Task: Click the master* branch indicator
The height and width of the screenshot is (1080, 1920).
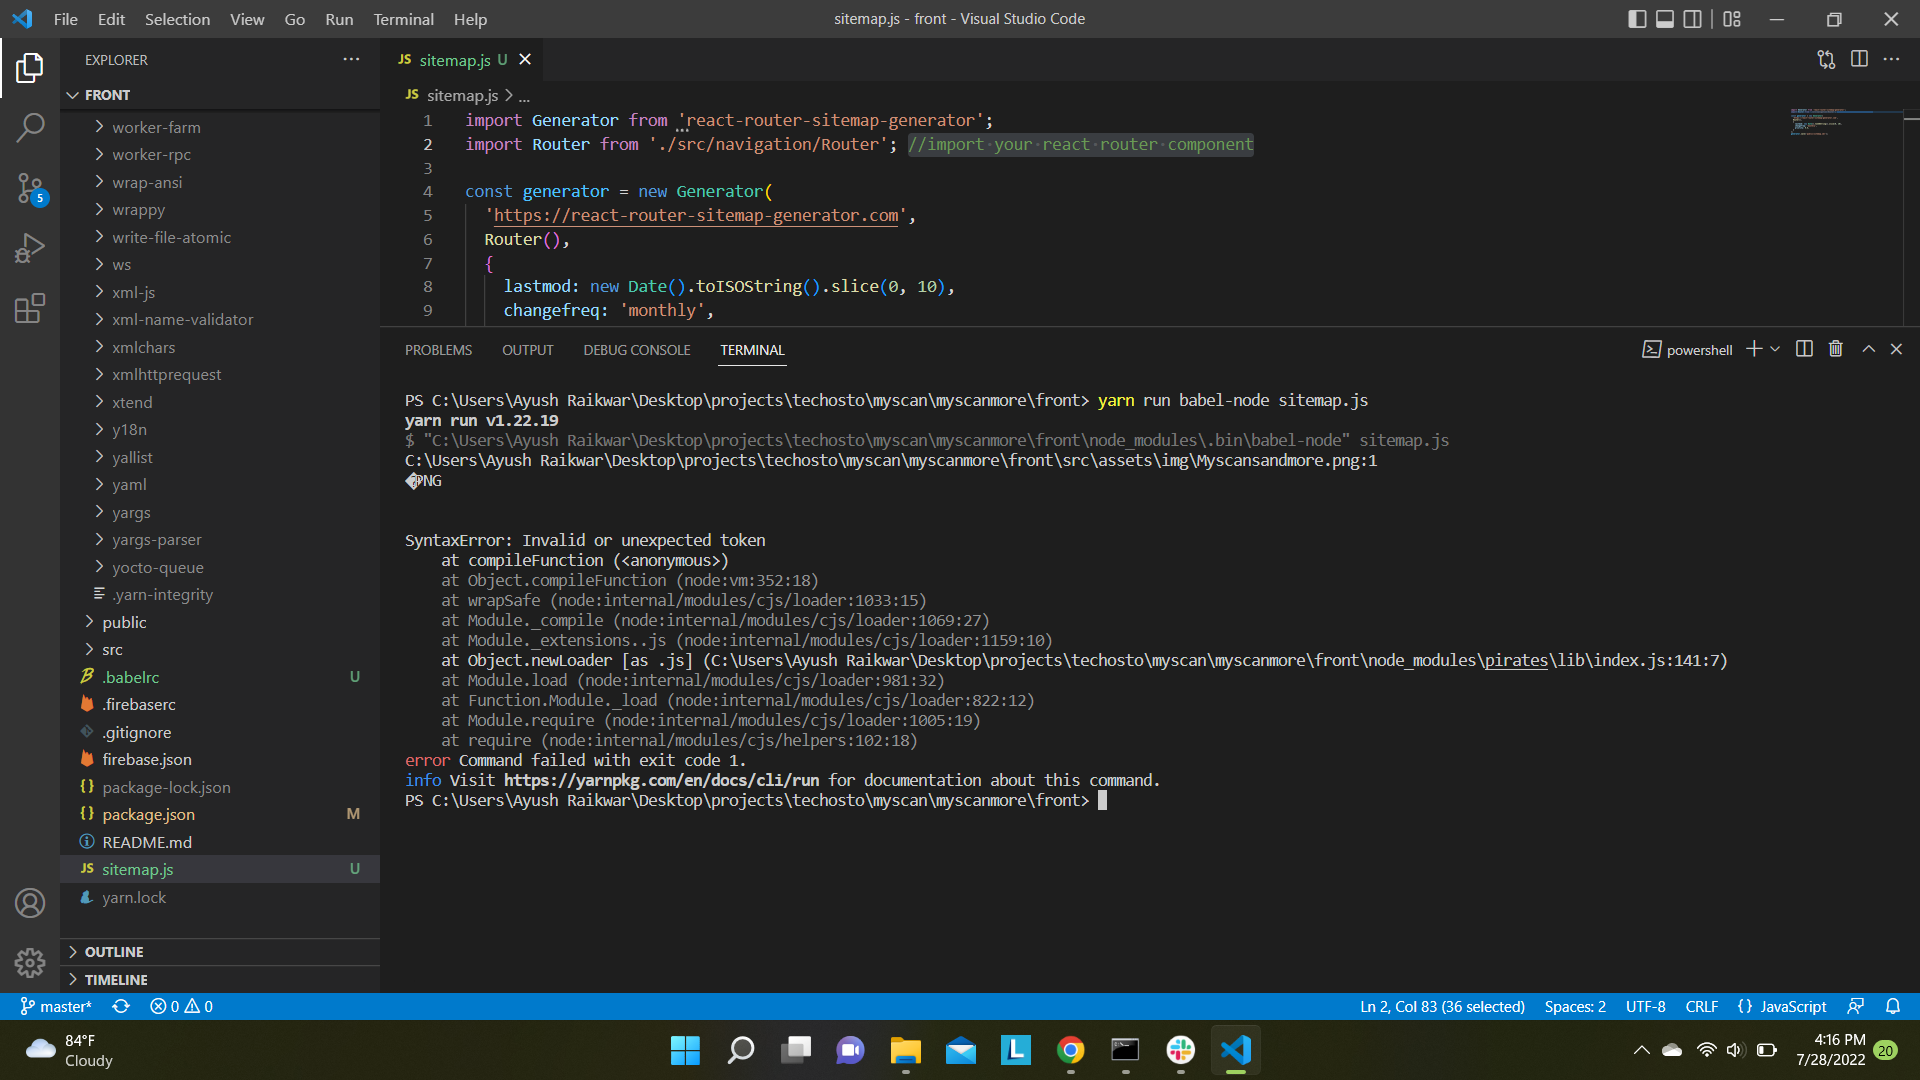Action: click(56, 1006)
